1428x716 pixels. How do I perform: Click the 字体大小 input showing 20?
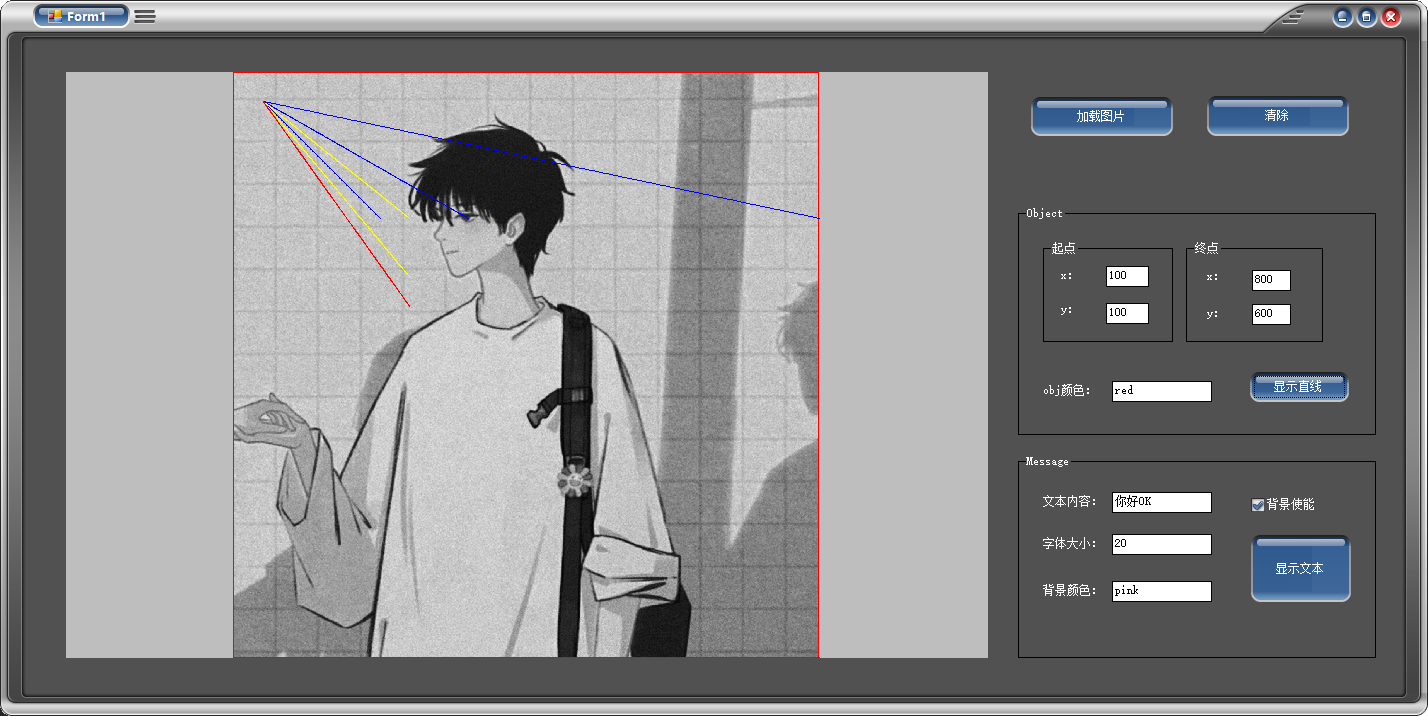[1161, 544]
